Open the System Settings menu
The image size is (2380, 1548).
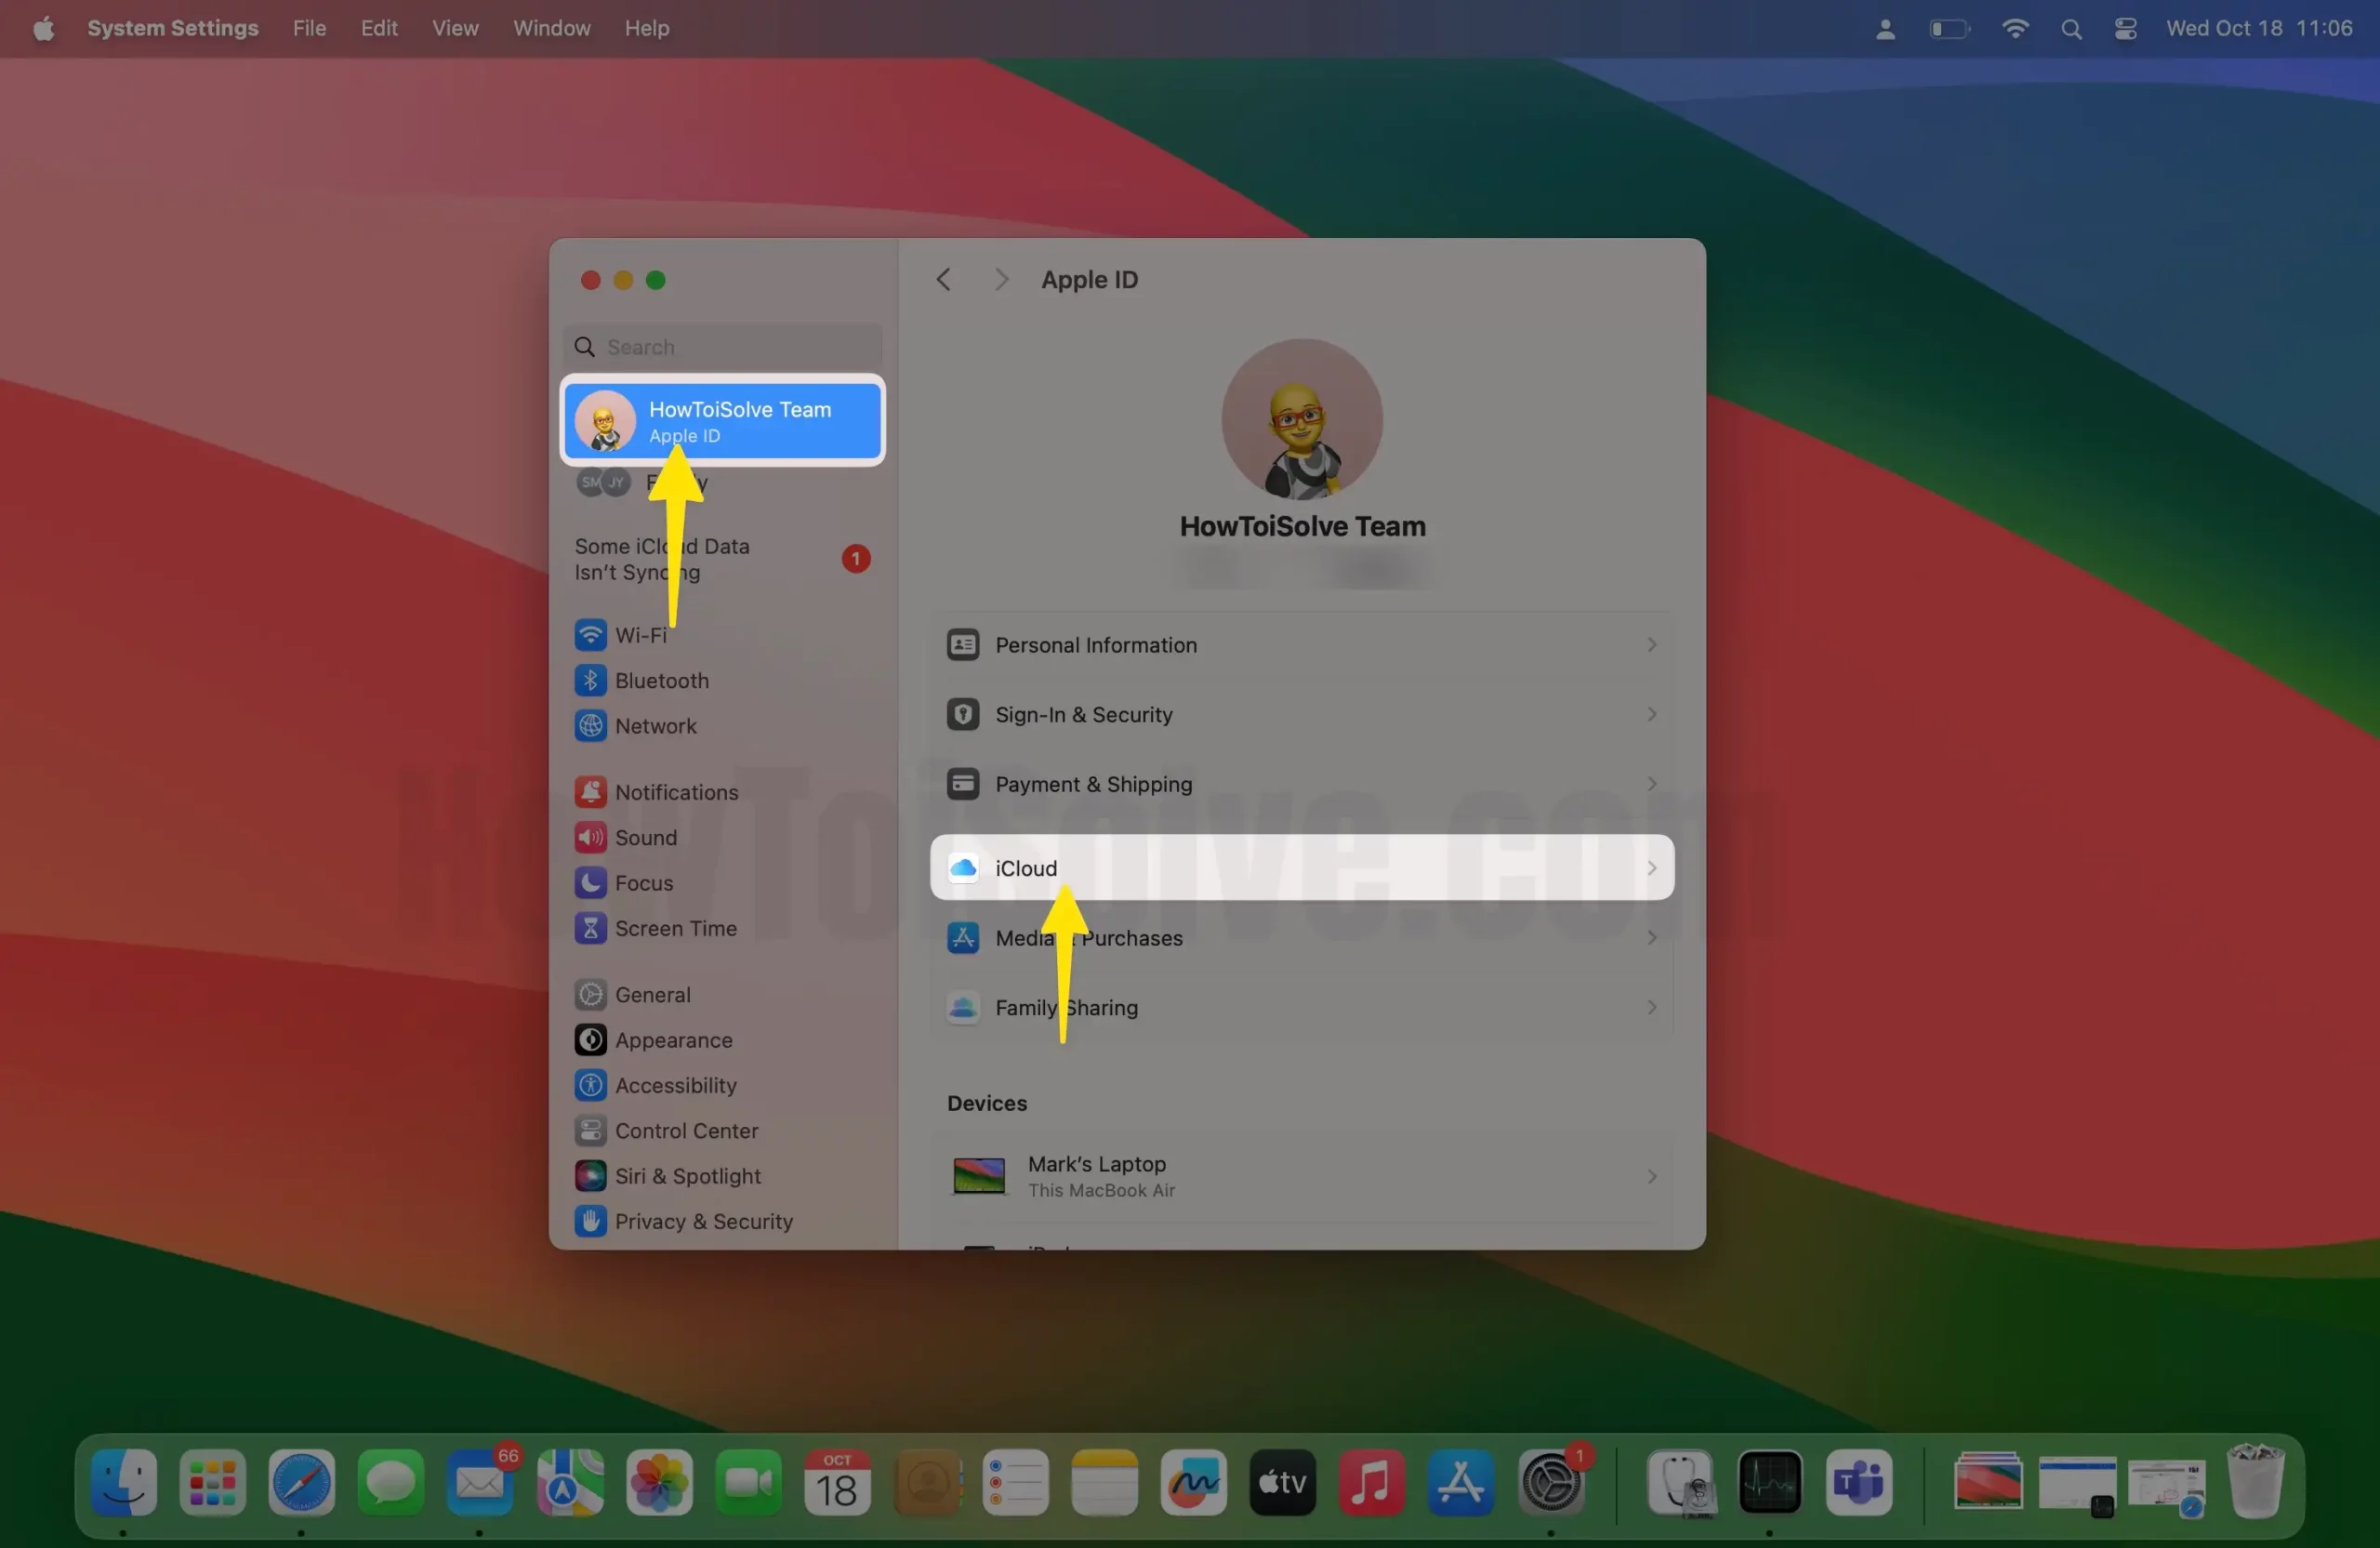[172, 28]
